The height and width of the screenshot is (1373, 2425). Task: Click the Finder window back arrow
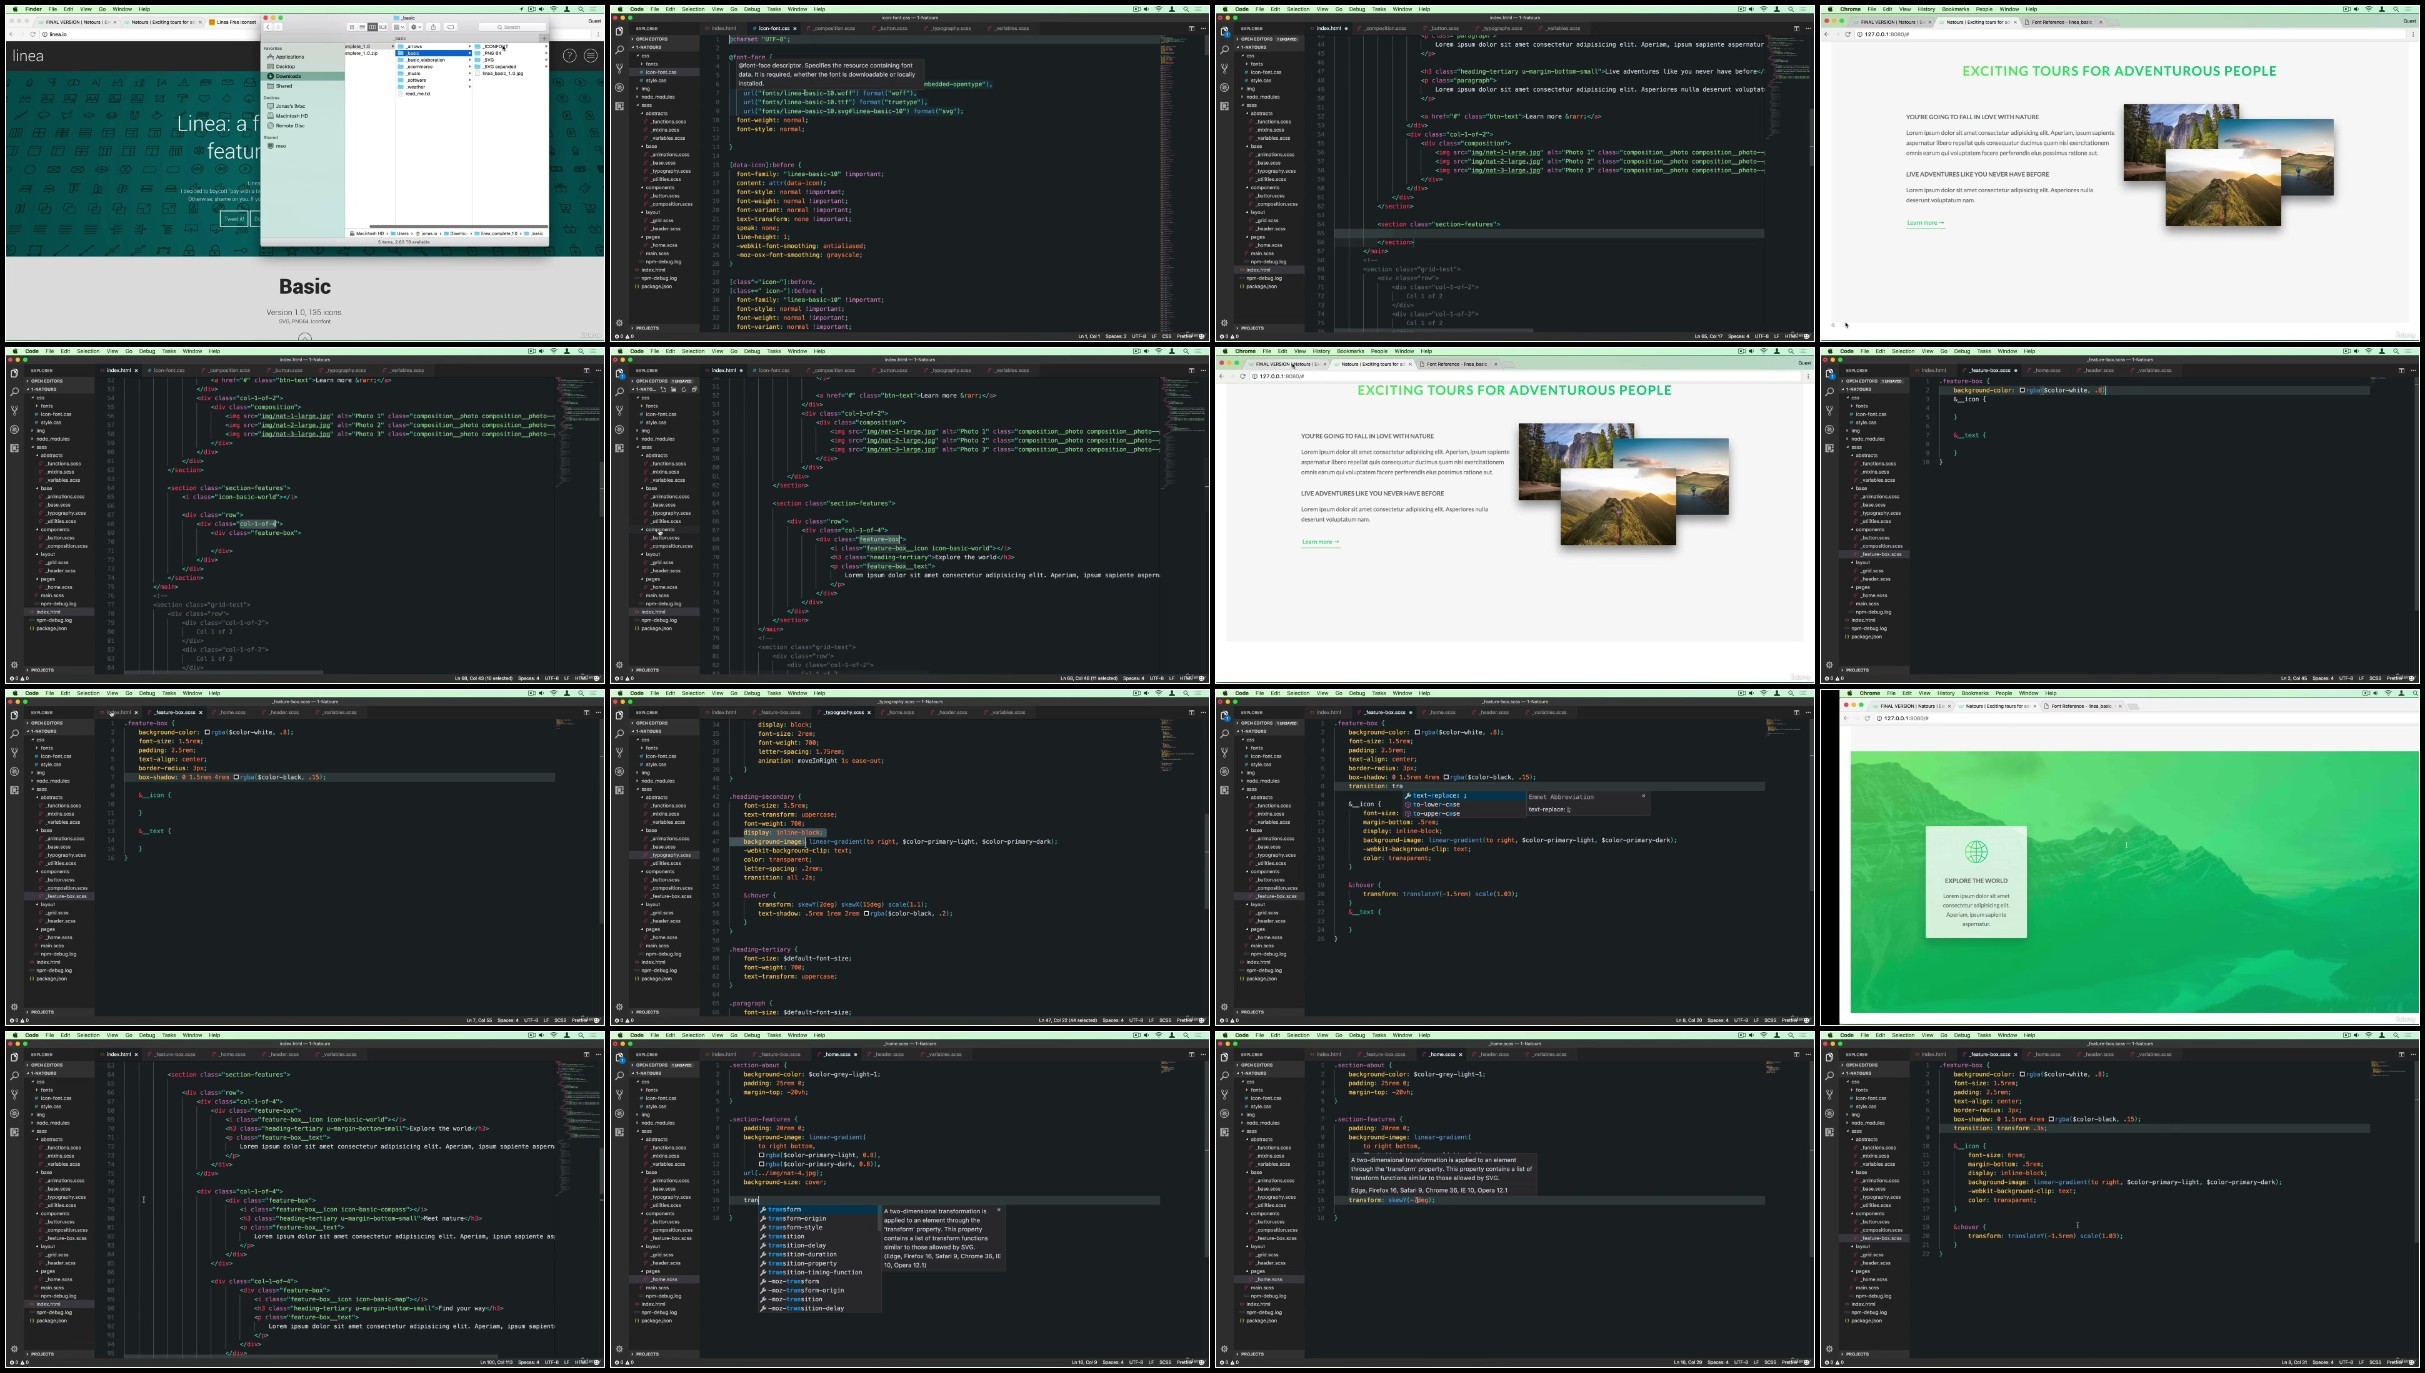268,27
